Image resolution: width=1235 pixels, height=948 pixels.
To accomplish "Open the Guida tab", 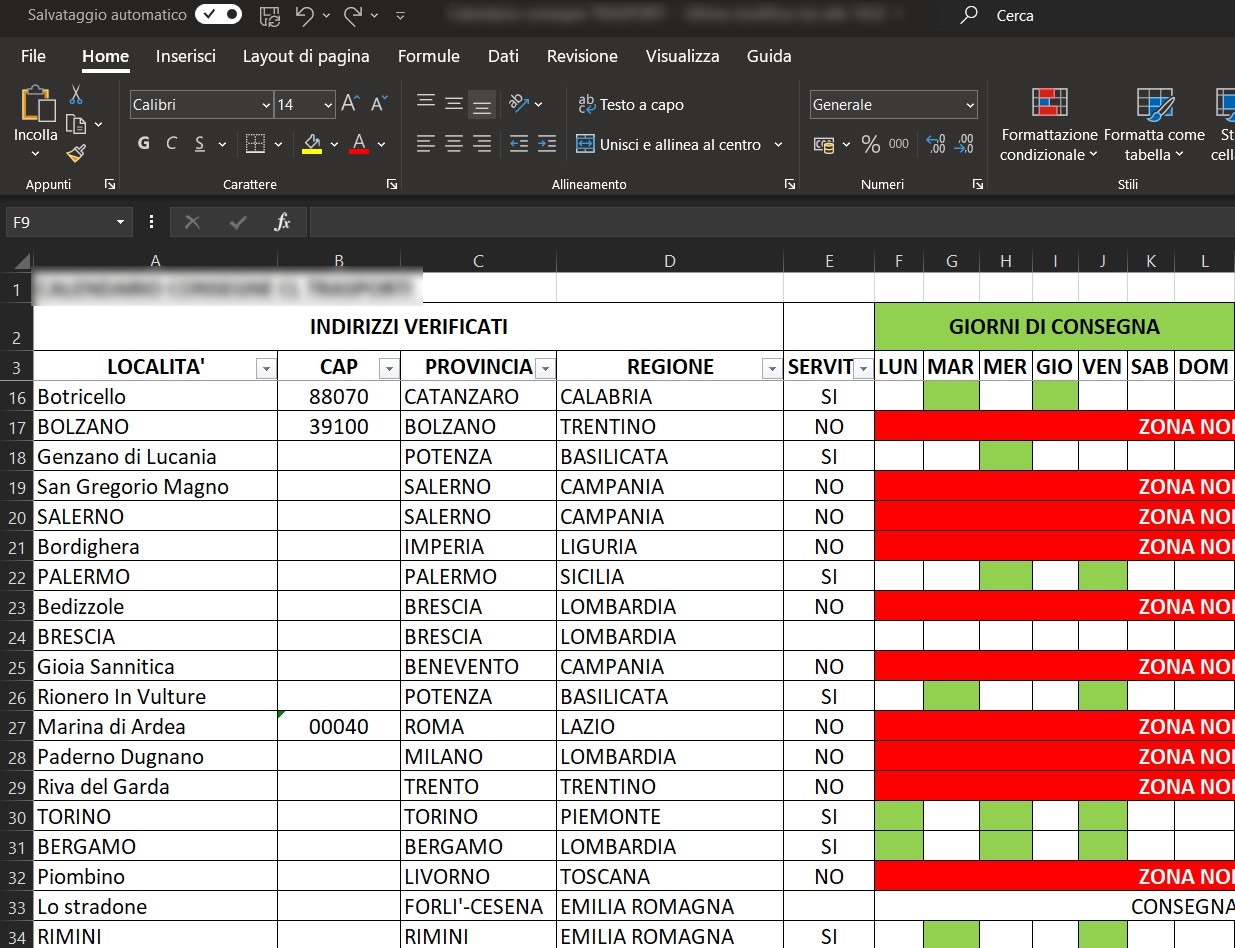I will click(769, 56).
